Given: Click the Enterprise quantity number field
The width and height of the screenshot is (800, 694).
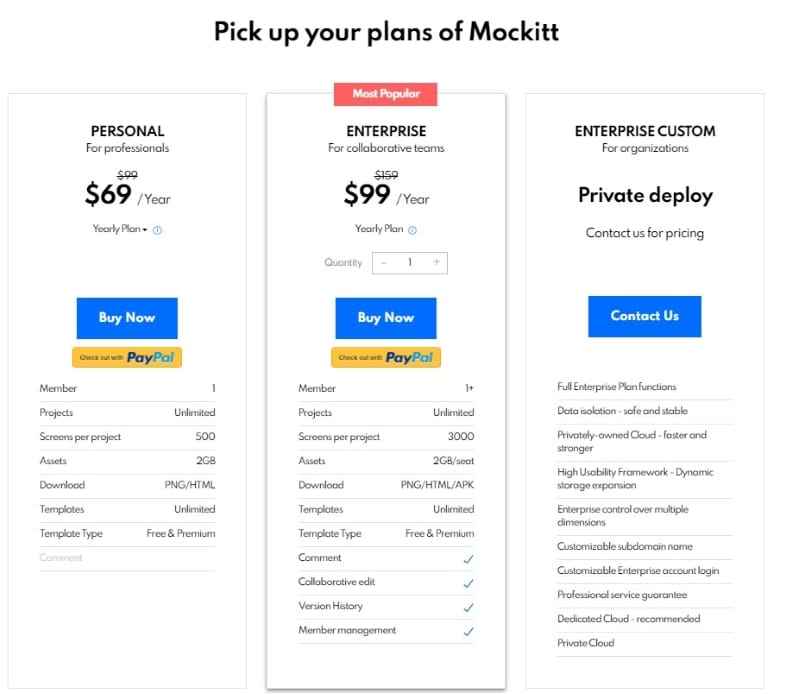Looking at the screenshot, I should (x=410, y=263).
